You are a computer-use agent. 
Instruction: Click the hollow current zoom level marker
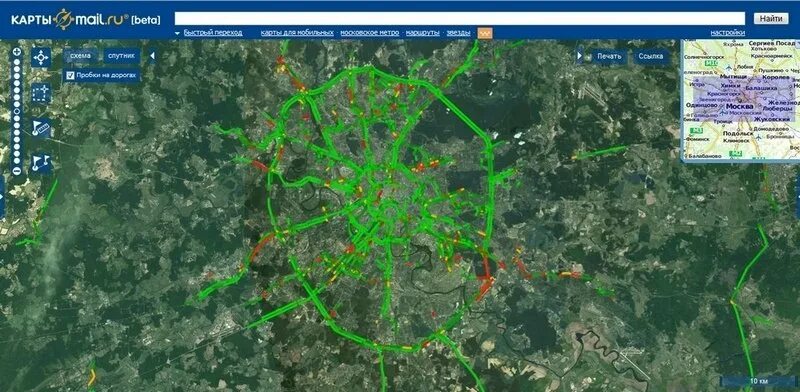17,111
